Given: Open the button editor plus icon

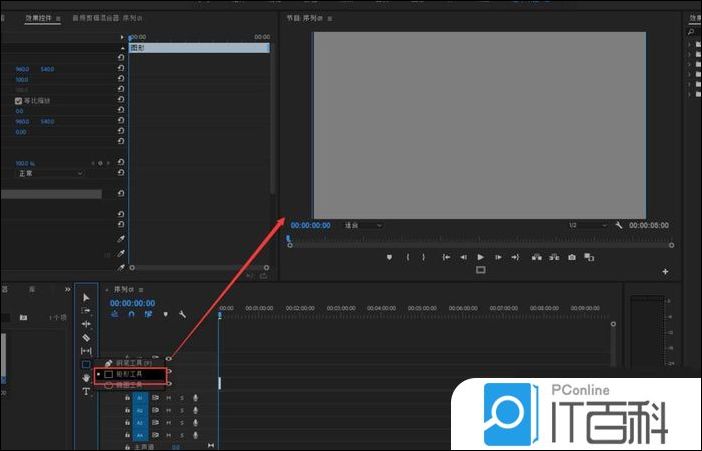Looking at the screenshot, I should click(x=665, y=271).
